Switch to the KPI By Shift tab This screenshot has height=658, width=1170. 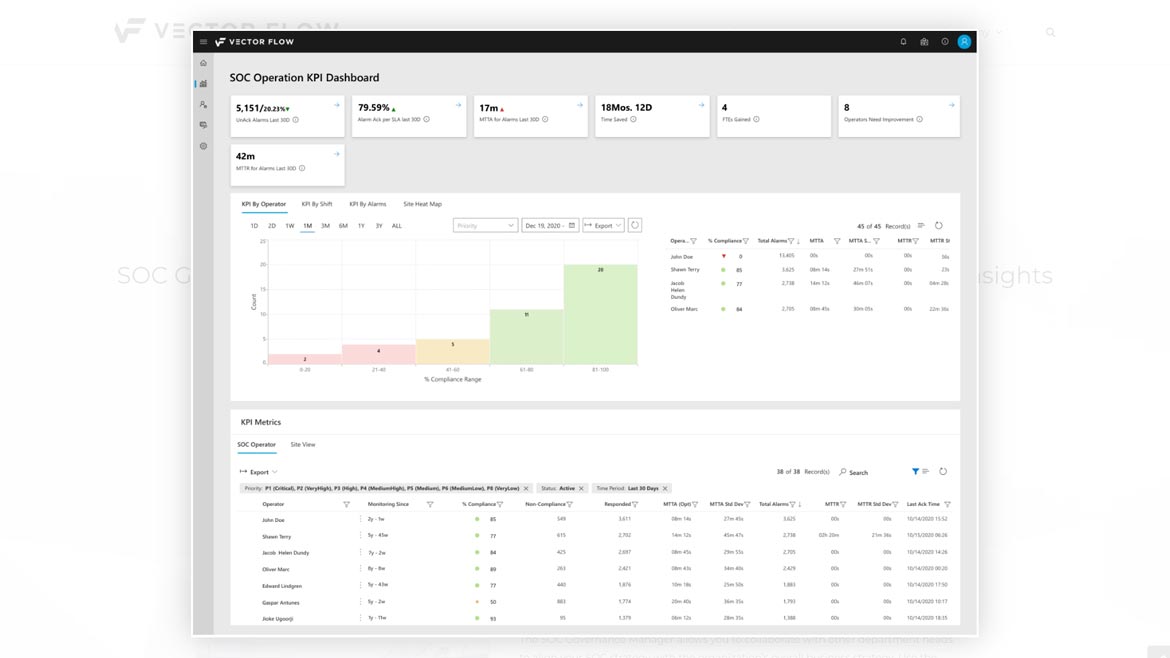coord(317,204)
